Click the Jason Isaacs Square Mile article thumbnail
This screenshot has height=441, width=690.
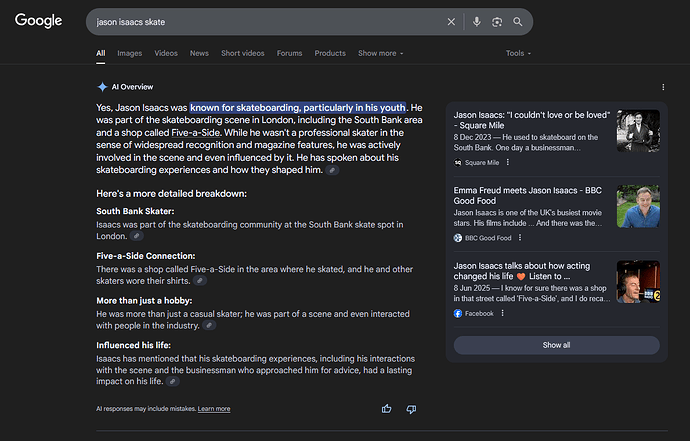pos(638,131)
